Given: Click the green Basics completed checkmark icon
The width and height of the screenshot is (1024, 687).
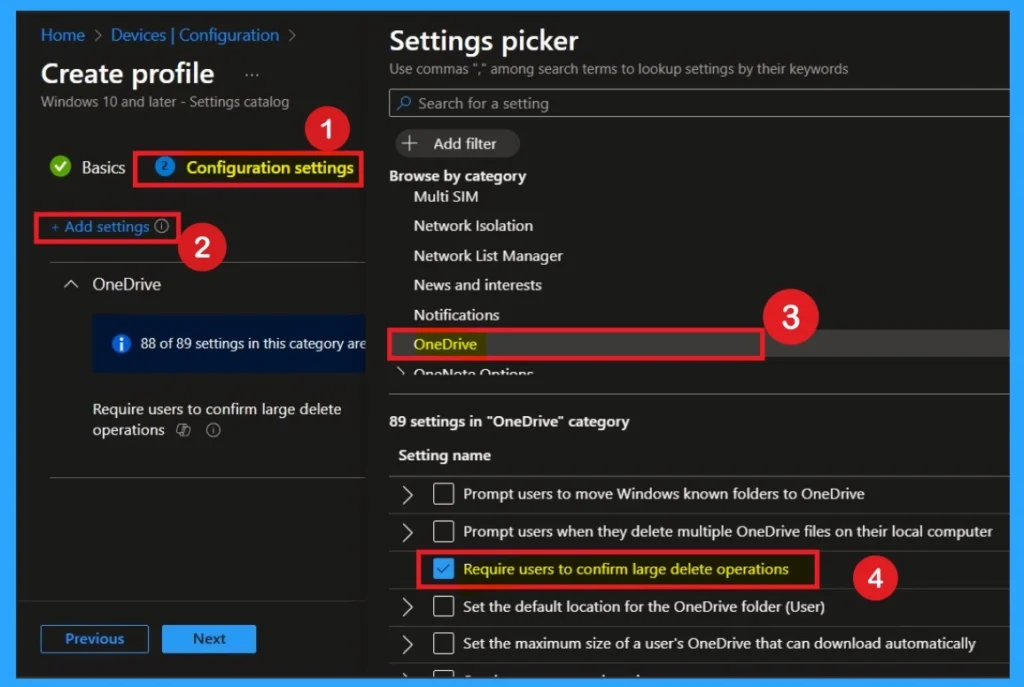Looking at the screenshot, I should [x=60, y=167].
